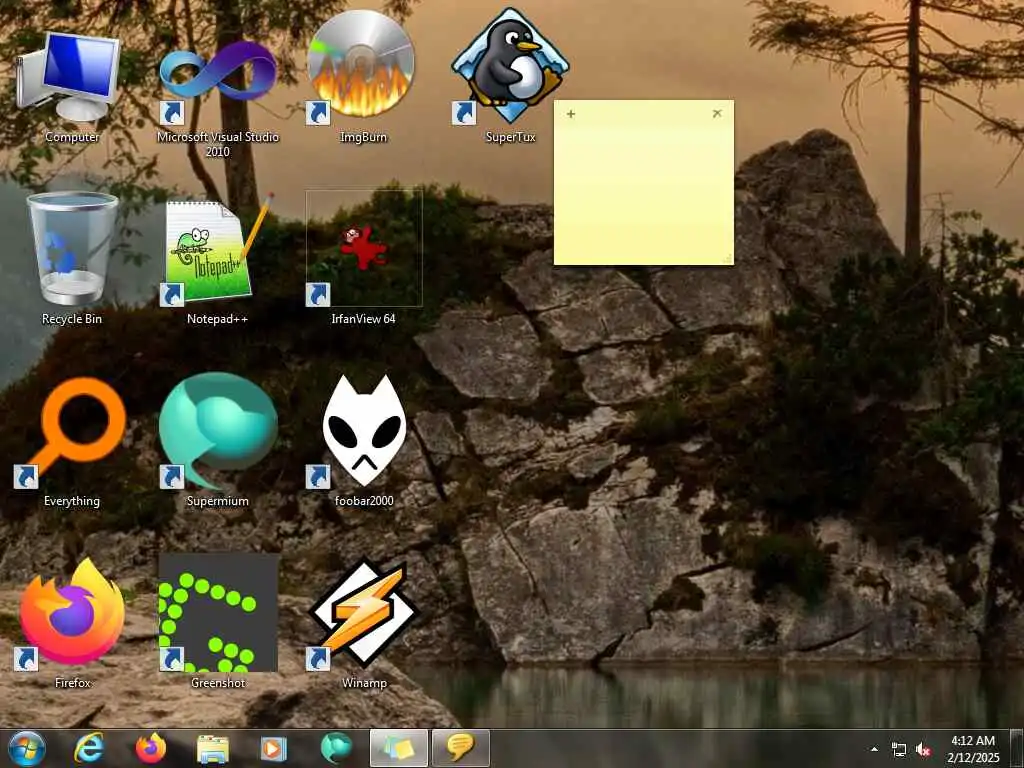
Task: Select the "Recycle Bin" label text
Action: (72, 319)
